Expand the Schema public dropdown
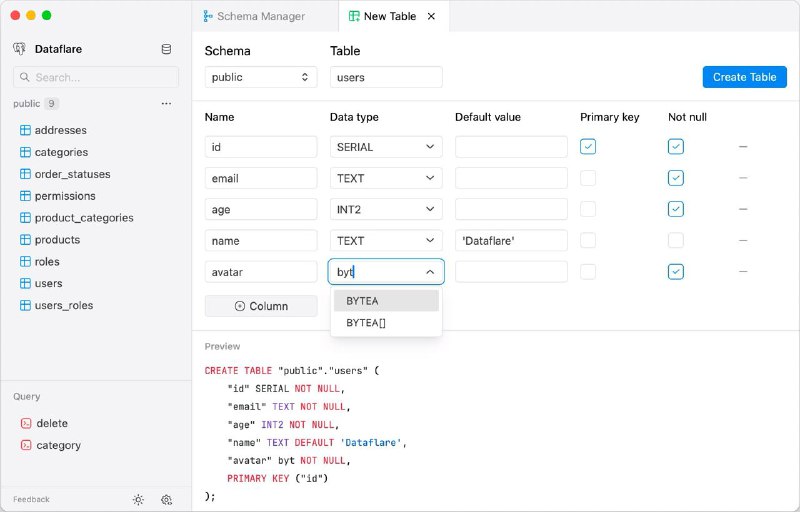800x512 pixels. [x=261, y=77]
